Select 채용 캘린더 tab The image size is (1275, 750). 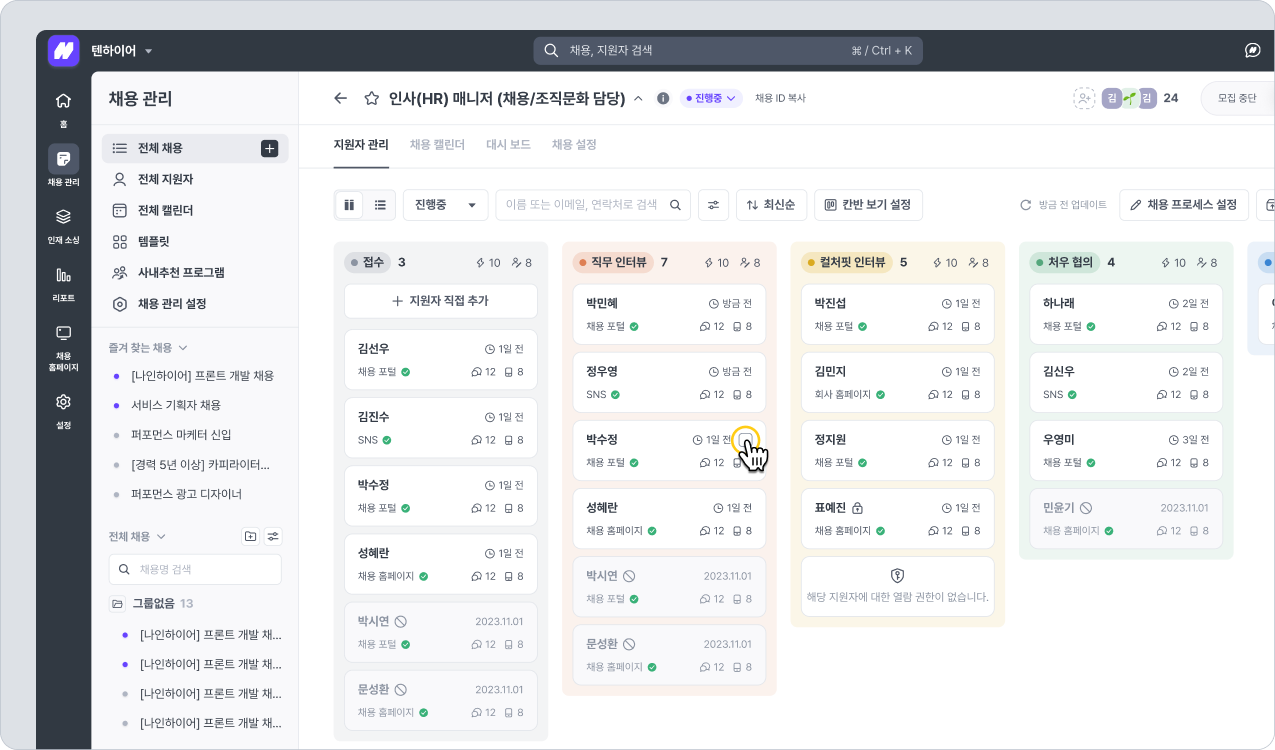coord(437,145)
